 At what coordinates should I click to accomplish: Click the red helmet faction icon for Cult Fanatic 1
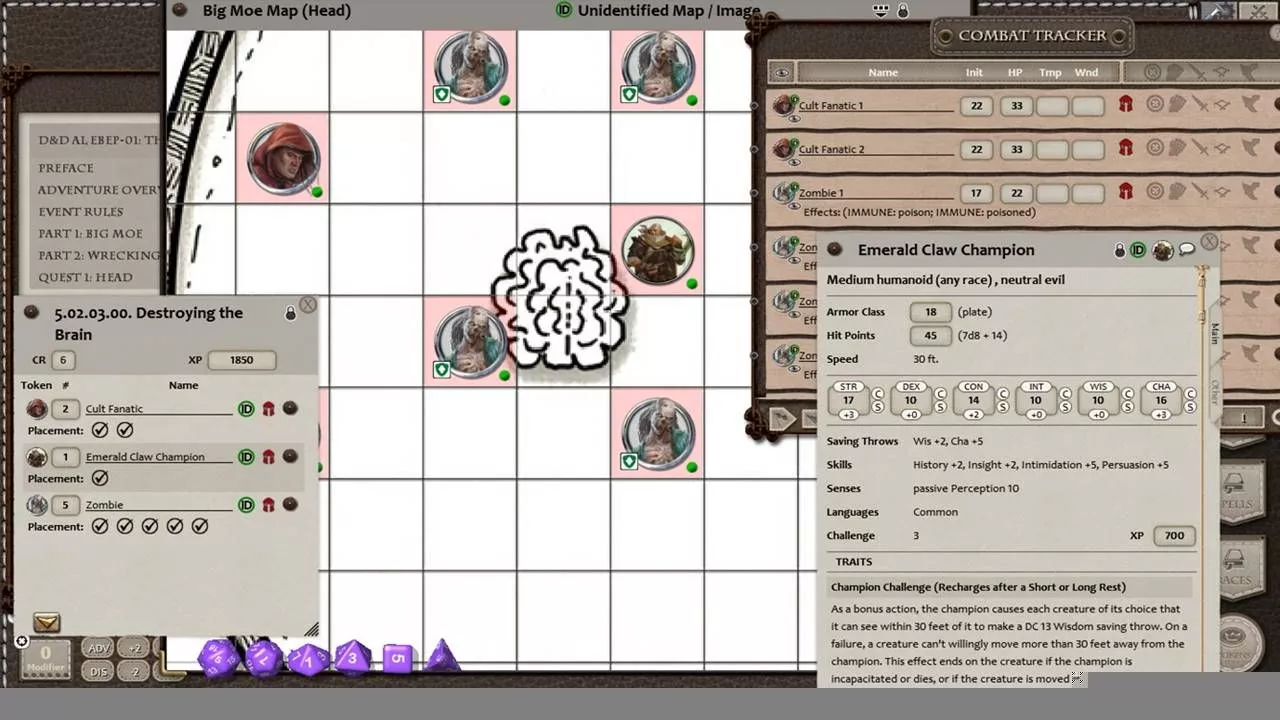[x=1125, y=104]
